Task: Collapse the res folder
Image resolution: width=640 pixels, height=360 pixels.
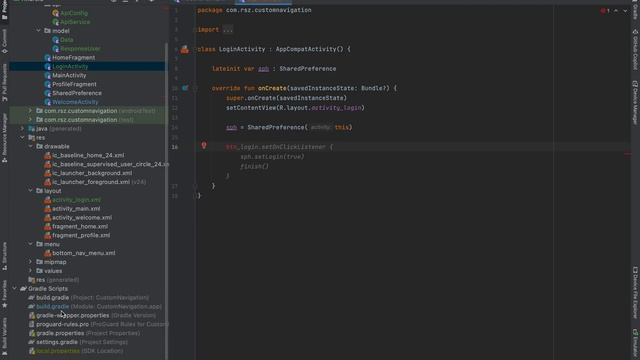Action: point(22,138)
